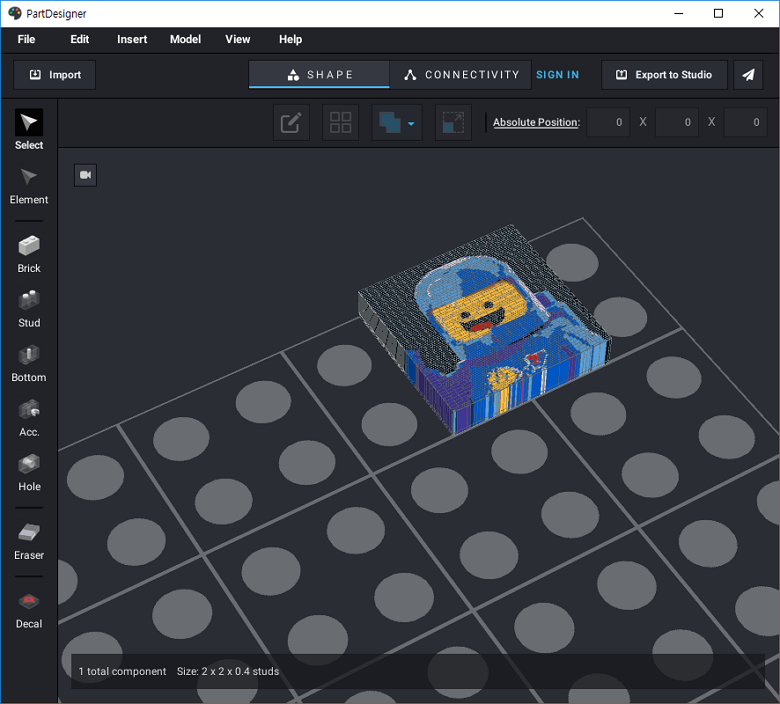This screenshot has height=704, width=780.
Task: Minimize the PartDesigner window
Action: [x=679, y=13]
